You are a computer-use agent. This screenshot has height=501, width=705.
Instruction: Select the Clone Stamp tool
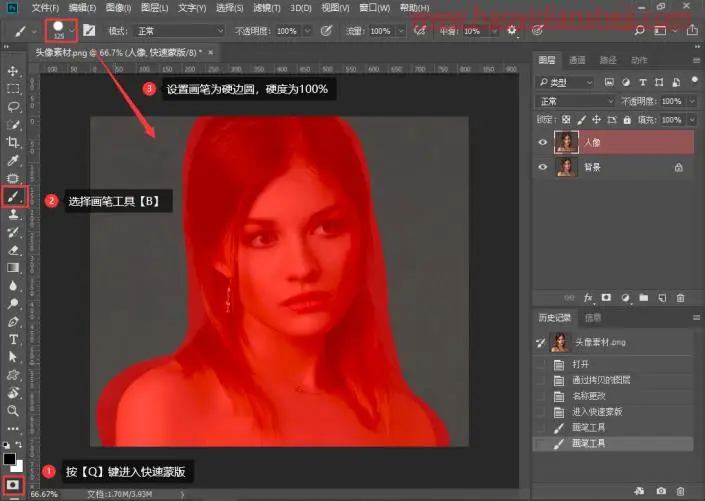[x=13, y=215]
